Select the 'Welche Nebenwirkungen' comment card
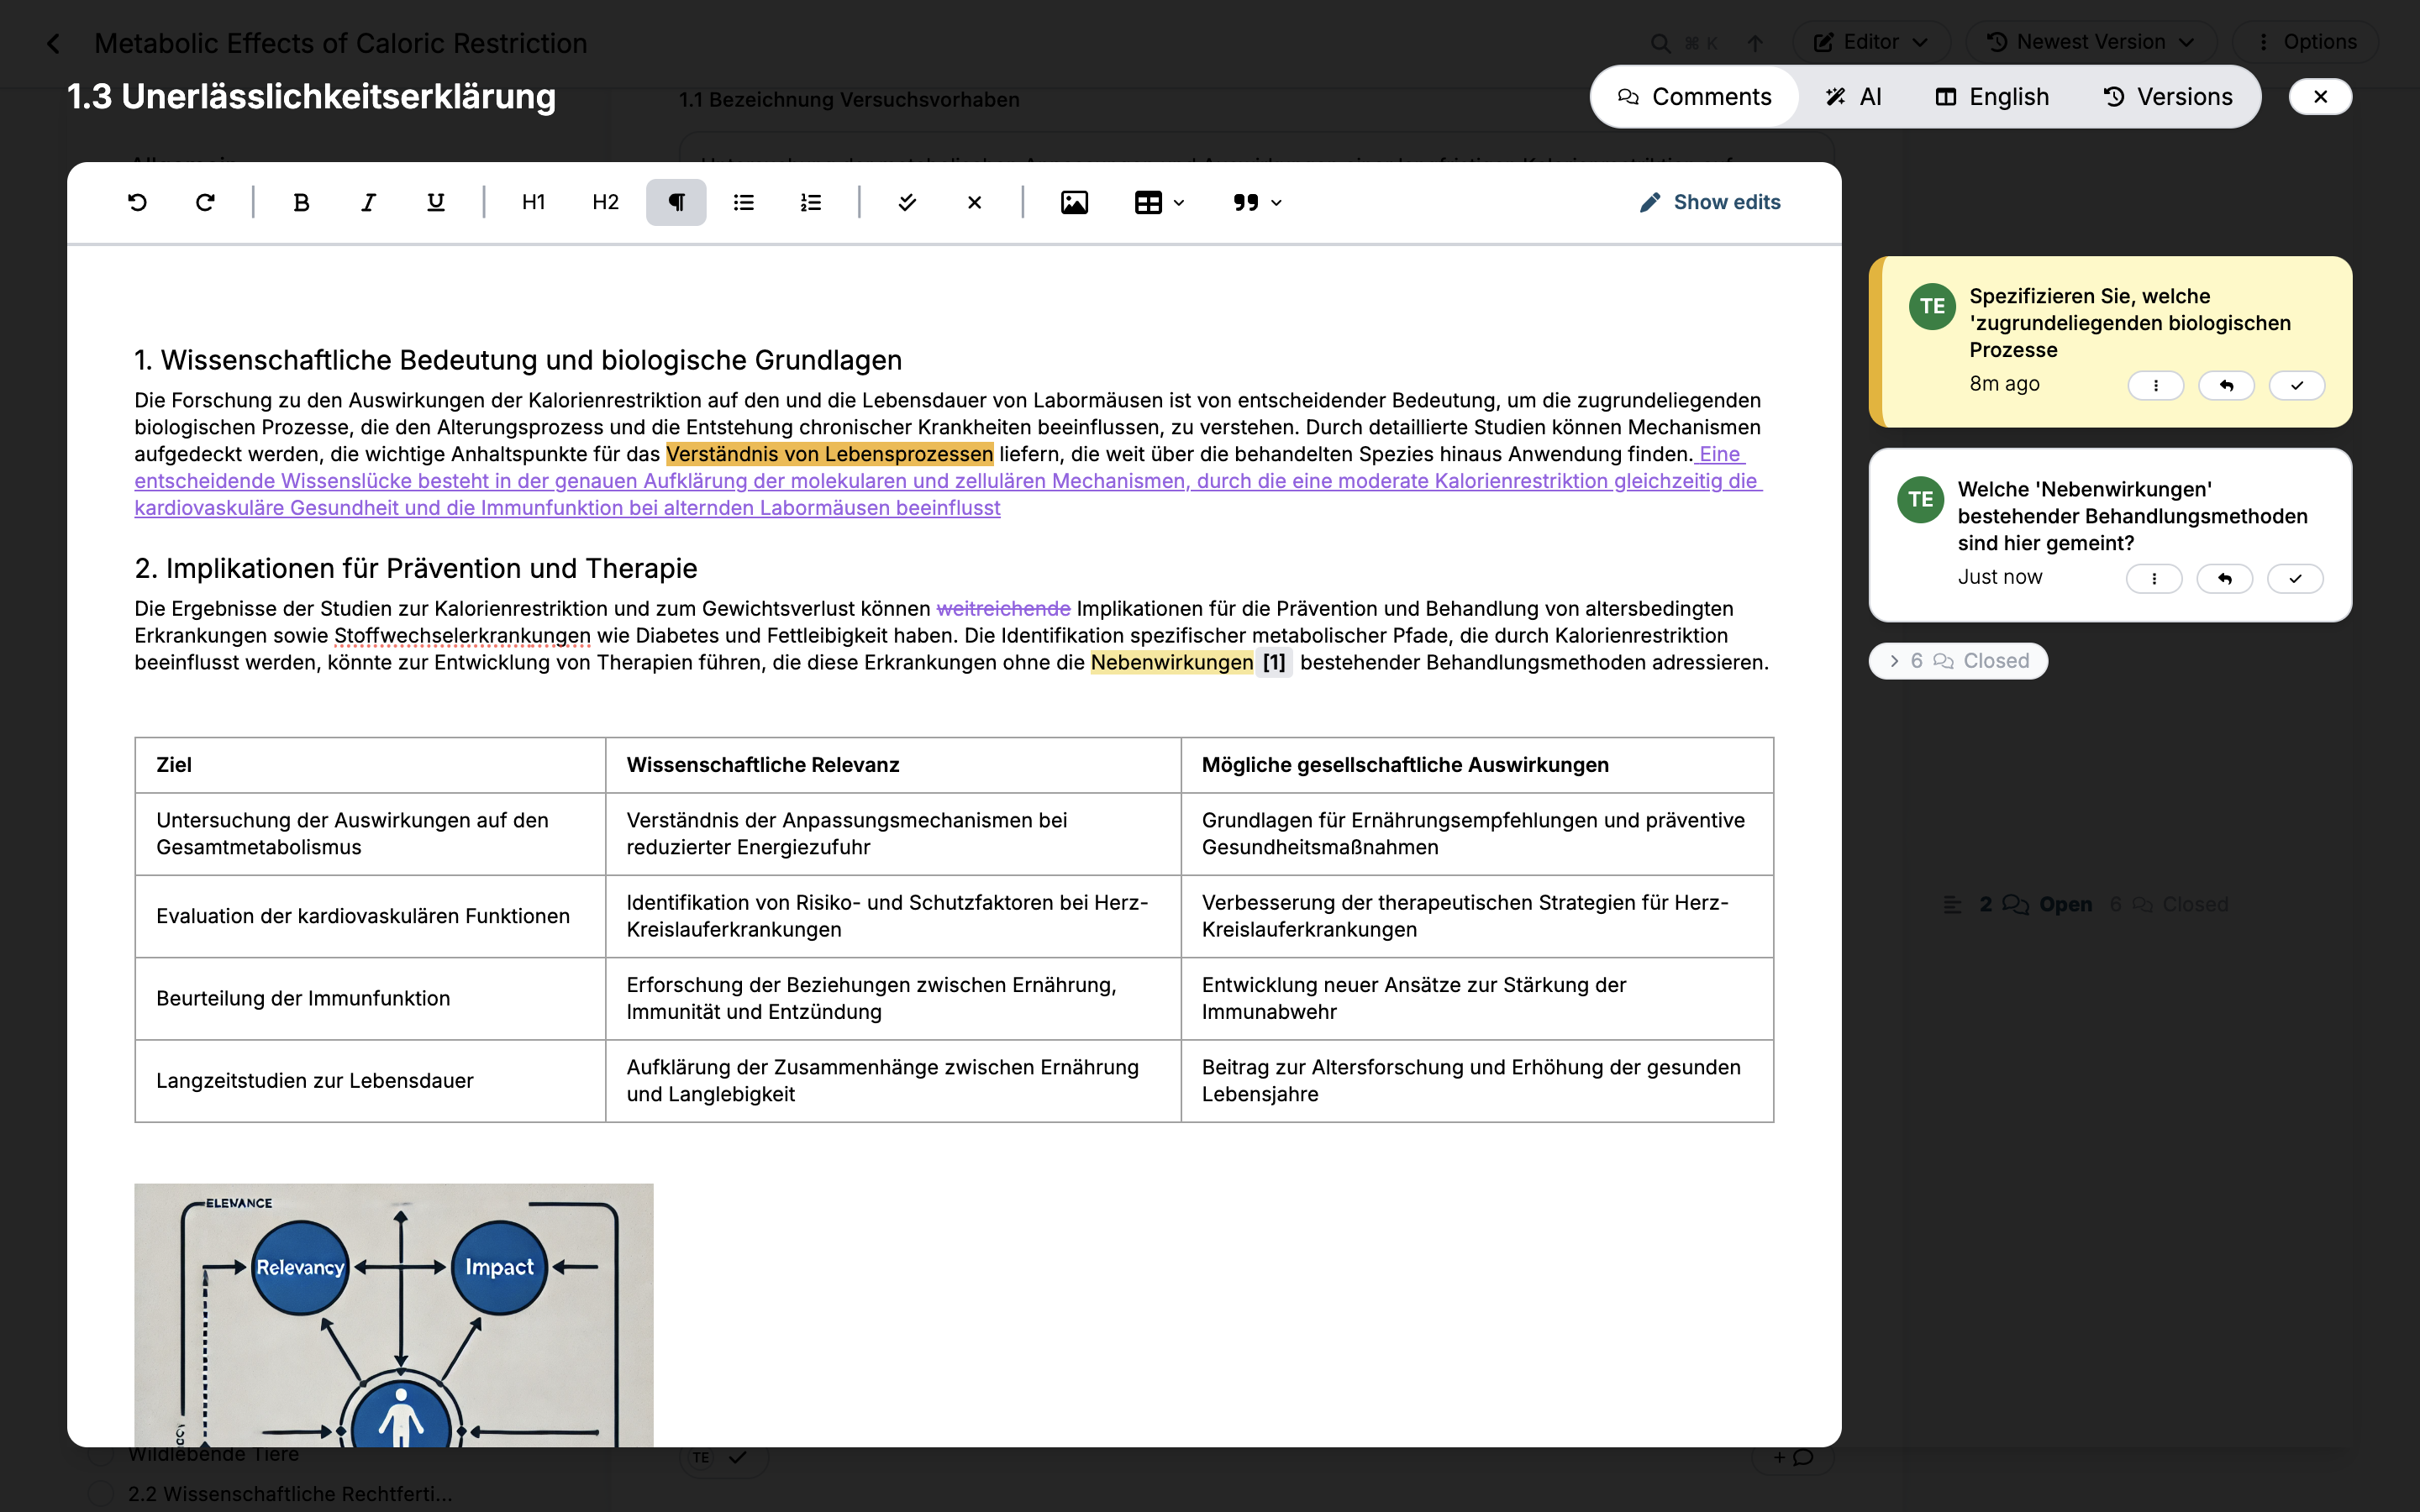This screenshot has height=1512, width=2420. (2110, 534)
